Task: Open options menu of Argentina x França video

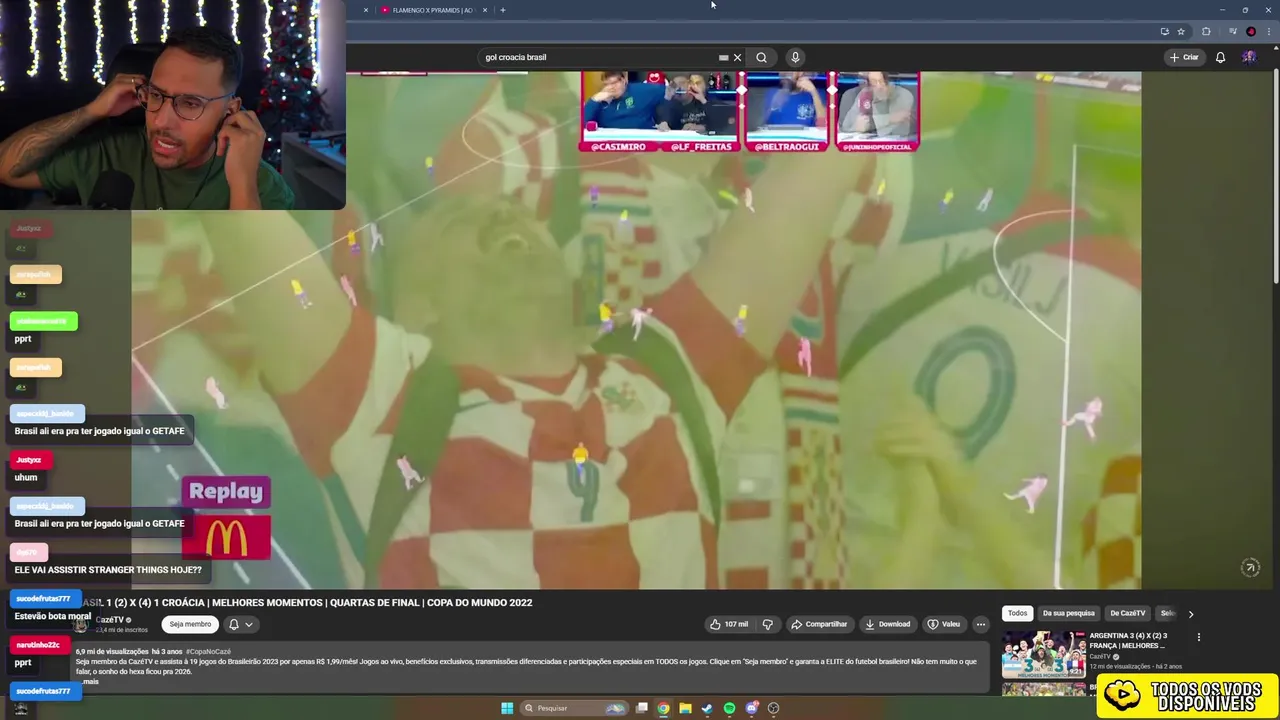Action: (1198, 637)
